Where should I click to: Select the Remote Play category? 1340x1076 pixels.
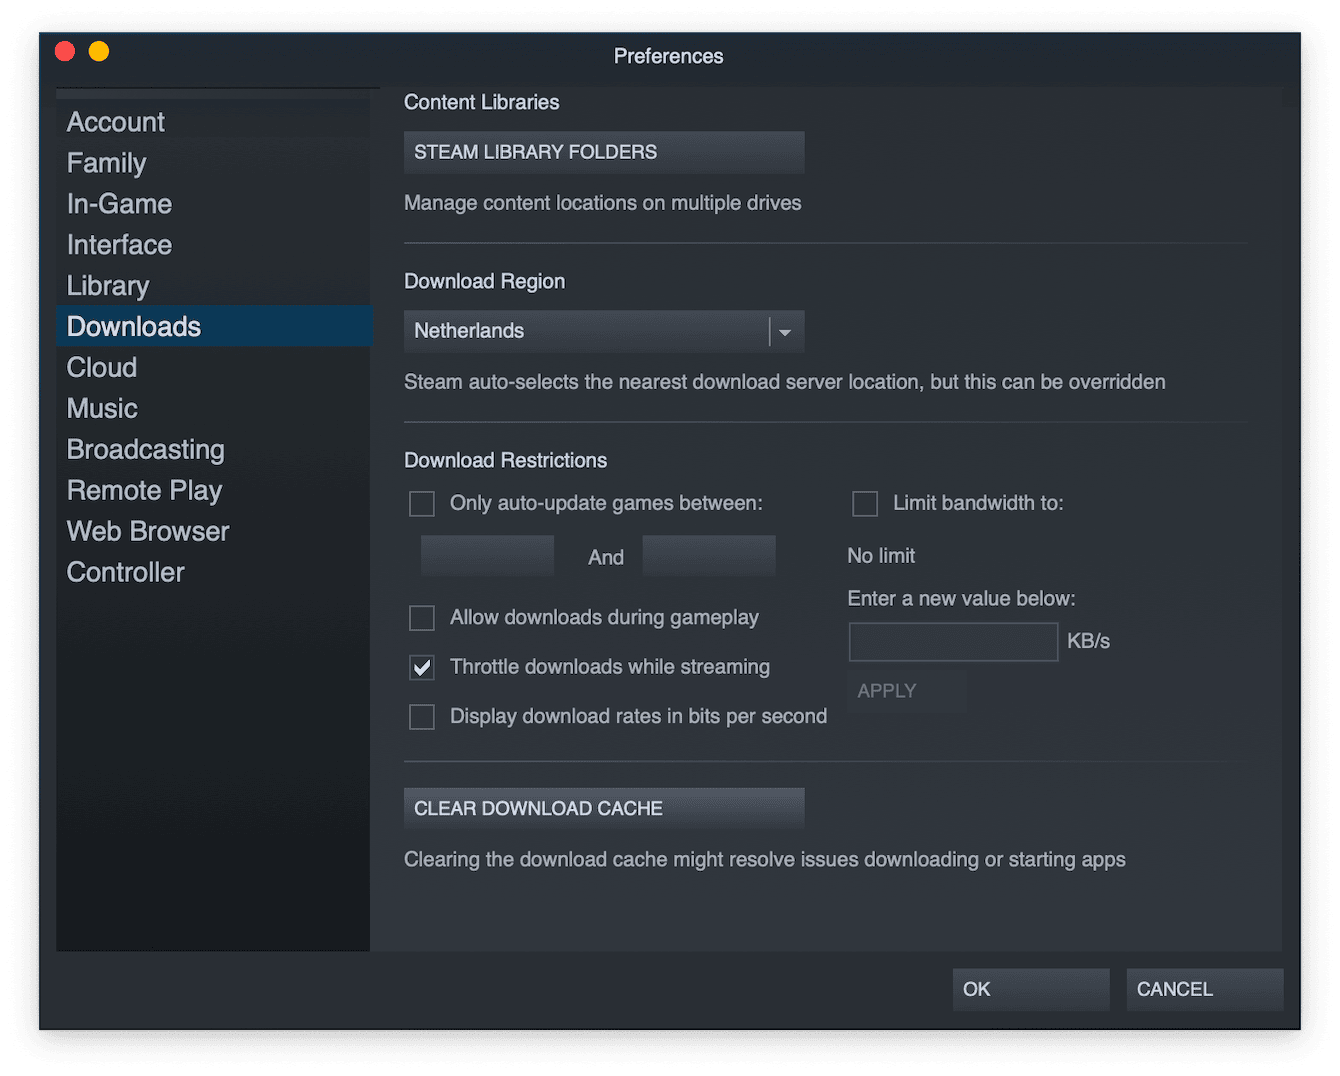144,490
